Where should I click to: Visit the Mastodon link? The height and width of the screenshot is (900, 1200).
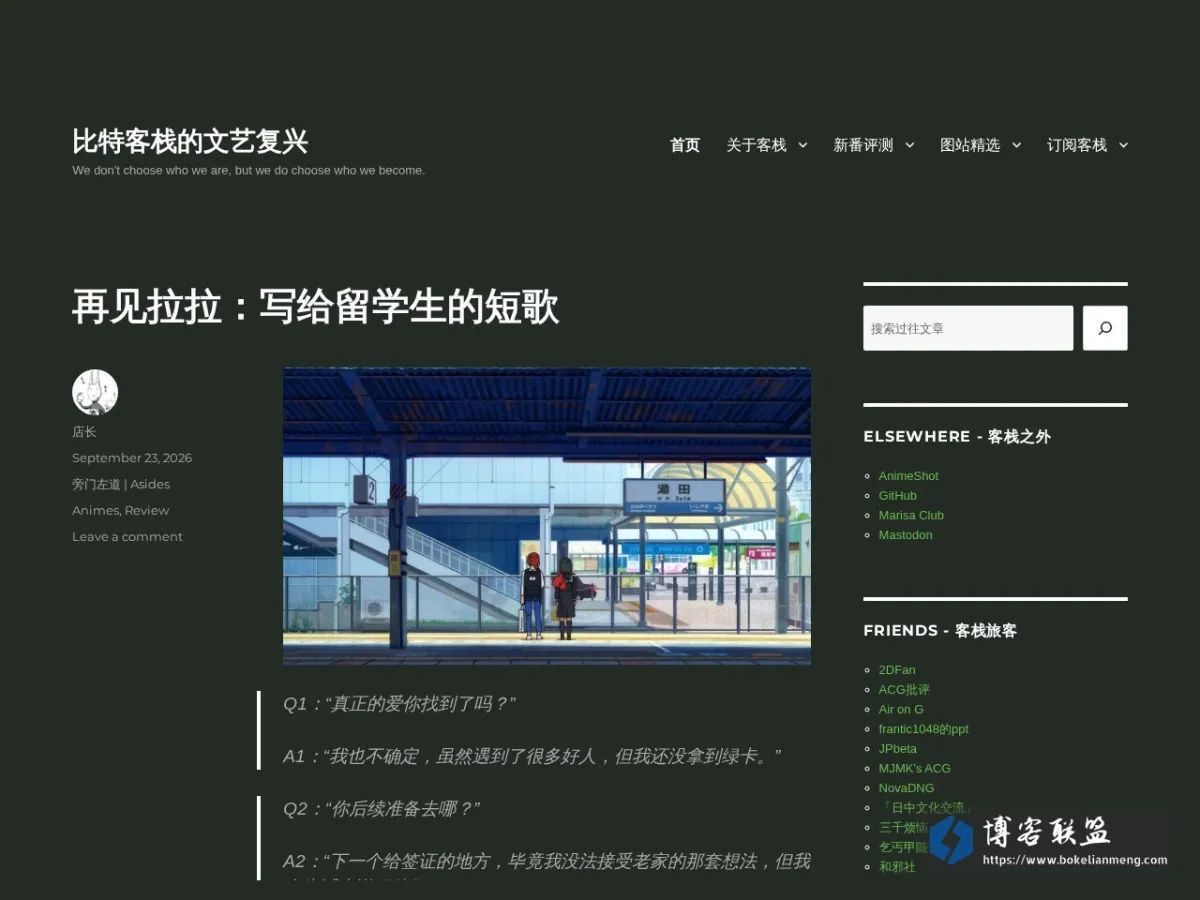tap(906, 535)
